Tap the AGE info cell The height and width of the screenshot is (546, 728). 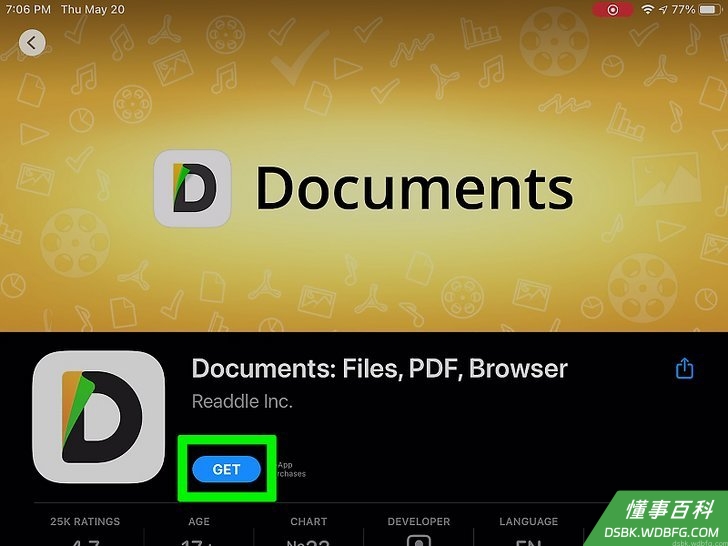pos(199,532)
